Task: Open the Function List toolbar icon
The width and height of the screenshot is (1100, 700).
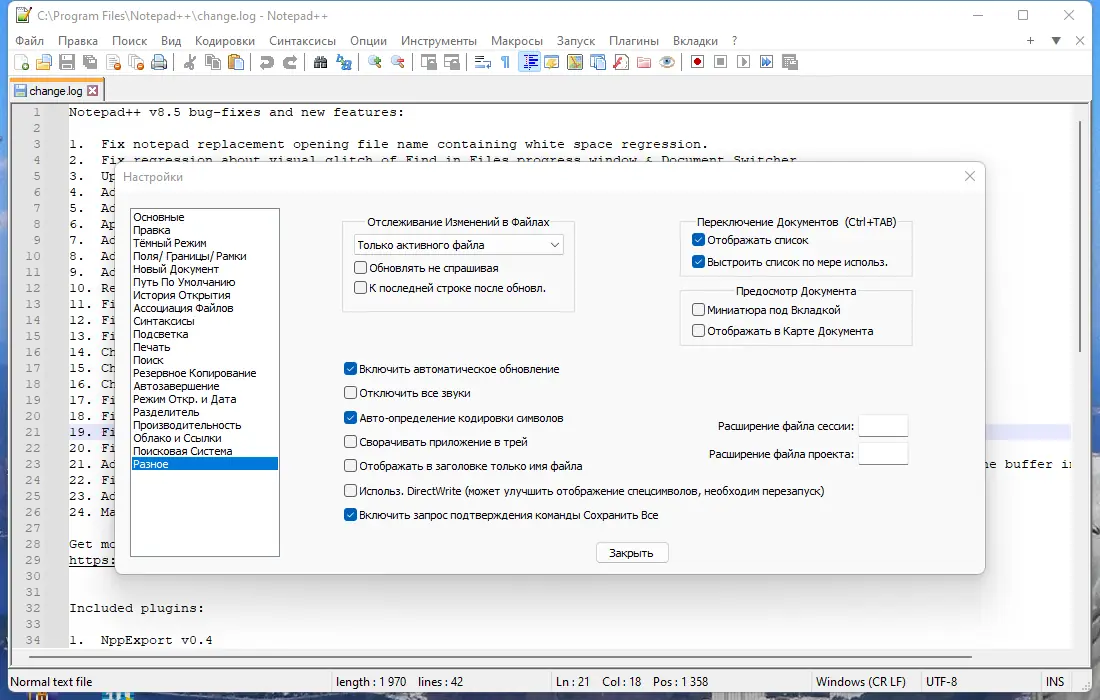Action: point(621,62)
